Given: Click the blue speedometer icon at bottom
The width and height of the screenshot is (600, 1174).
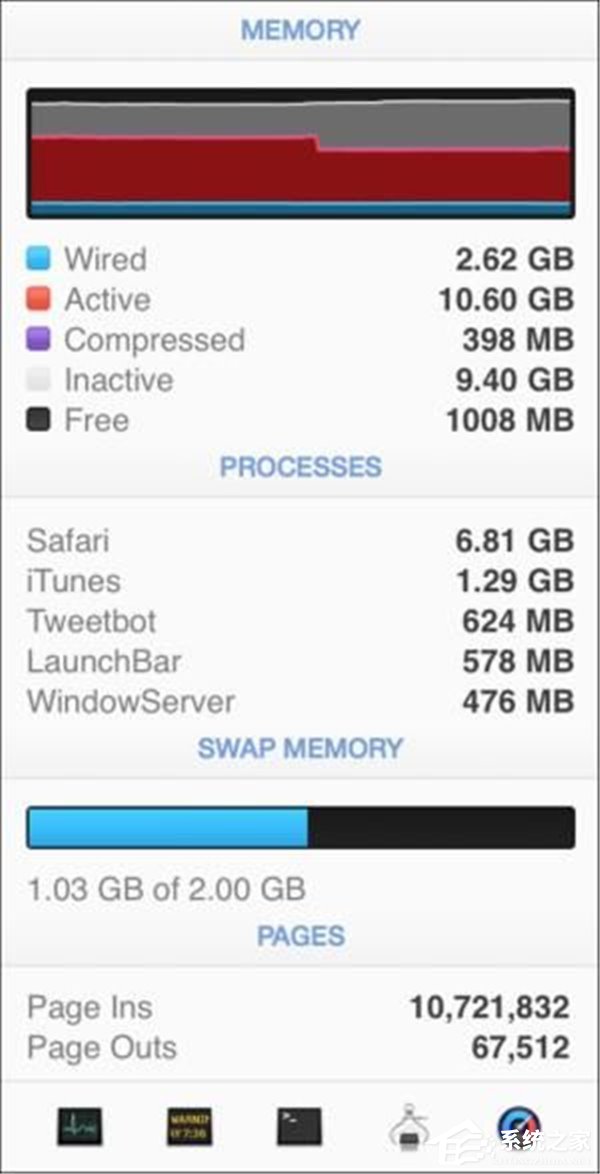Looking at the screenshot, I should pyautogui.click(x=520, y=1127).
